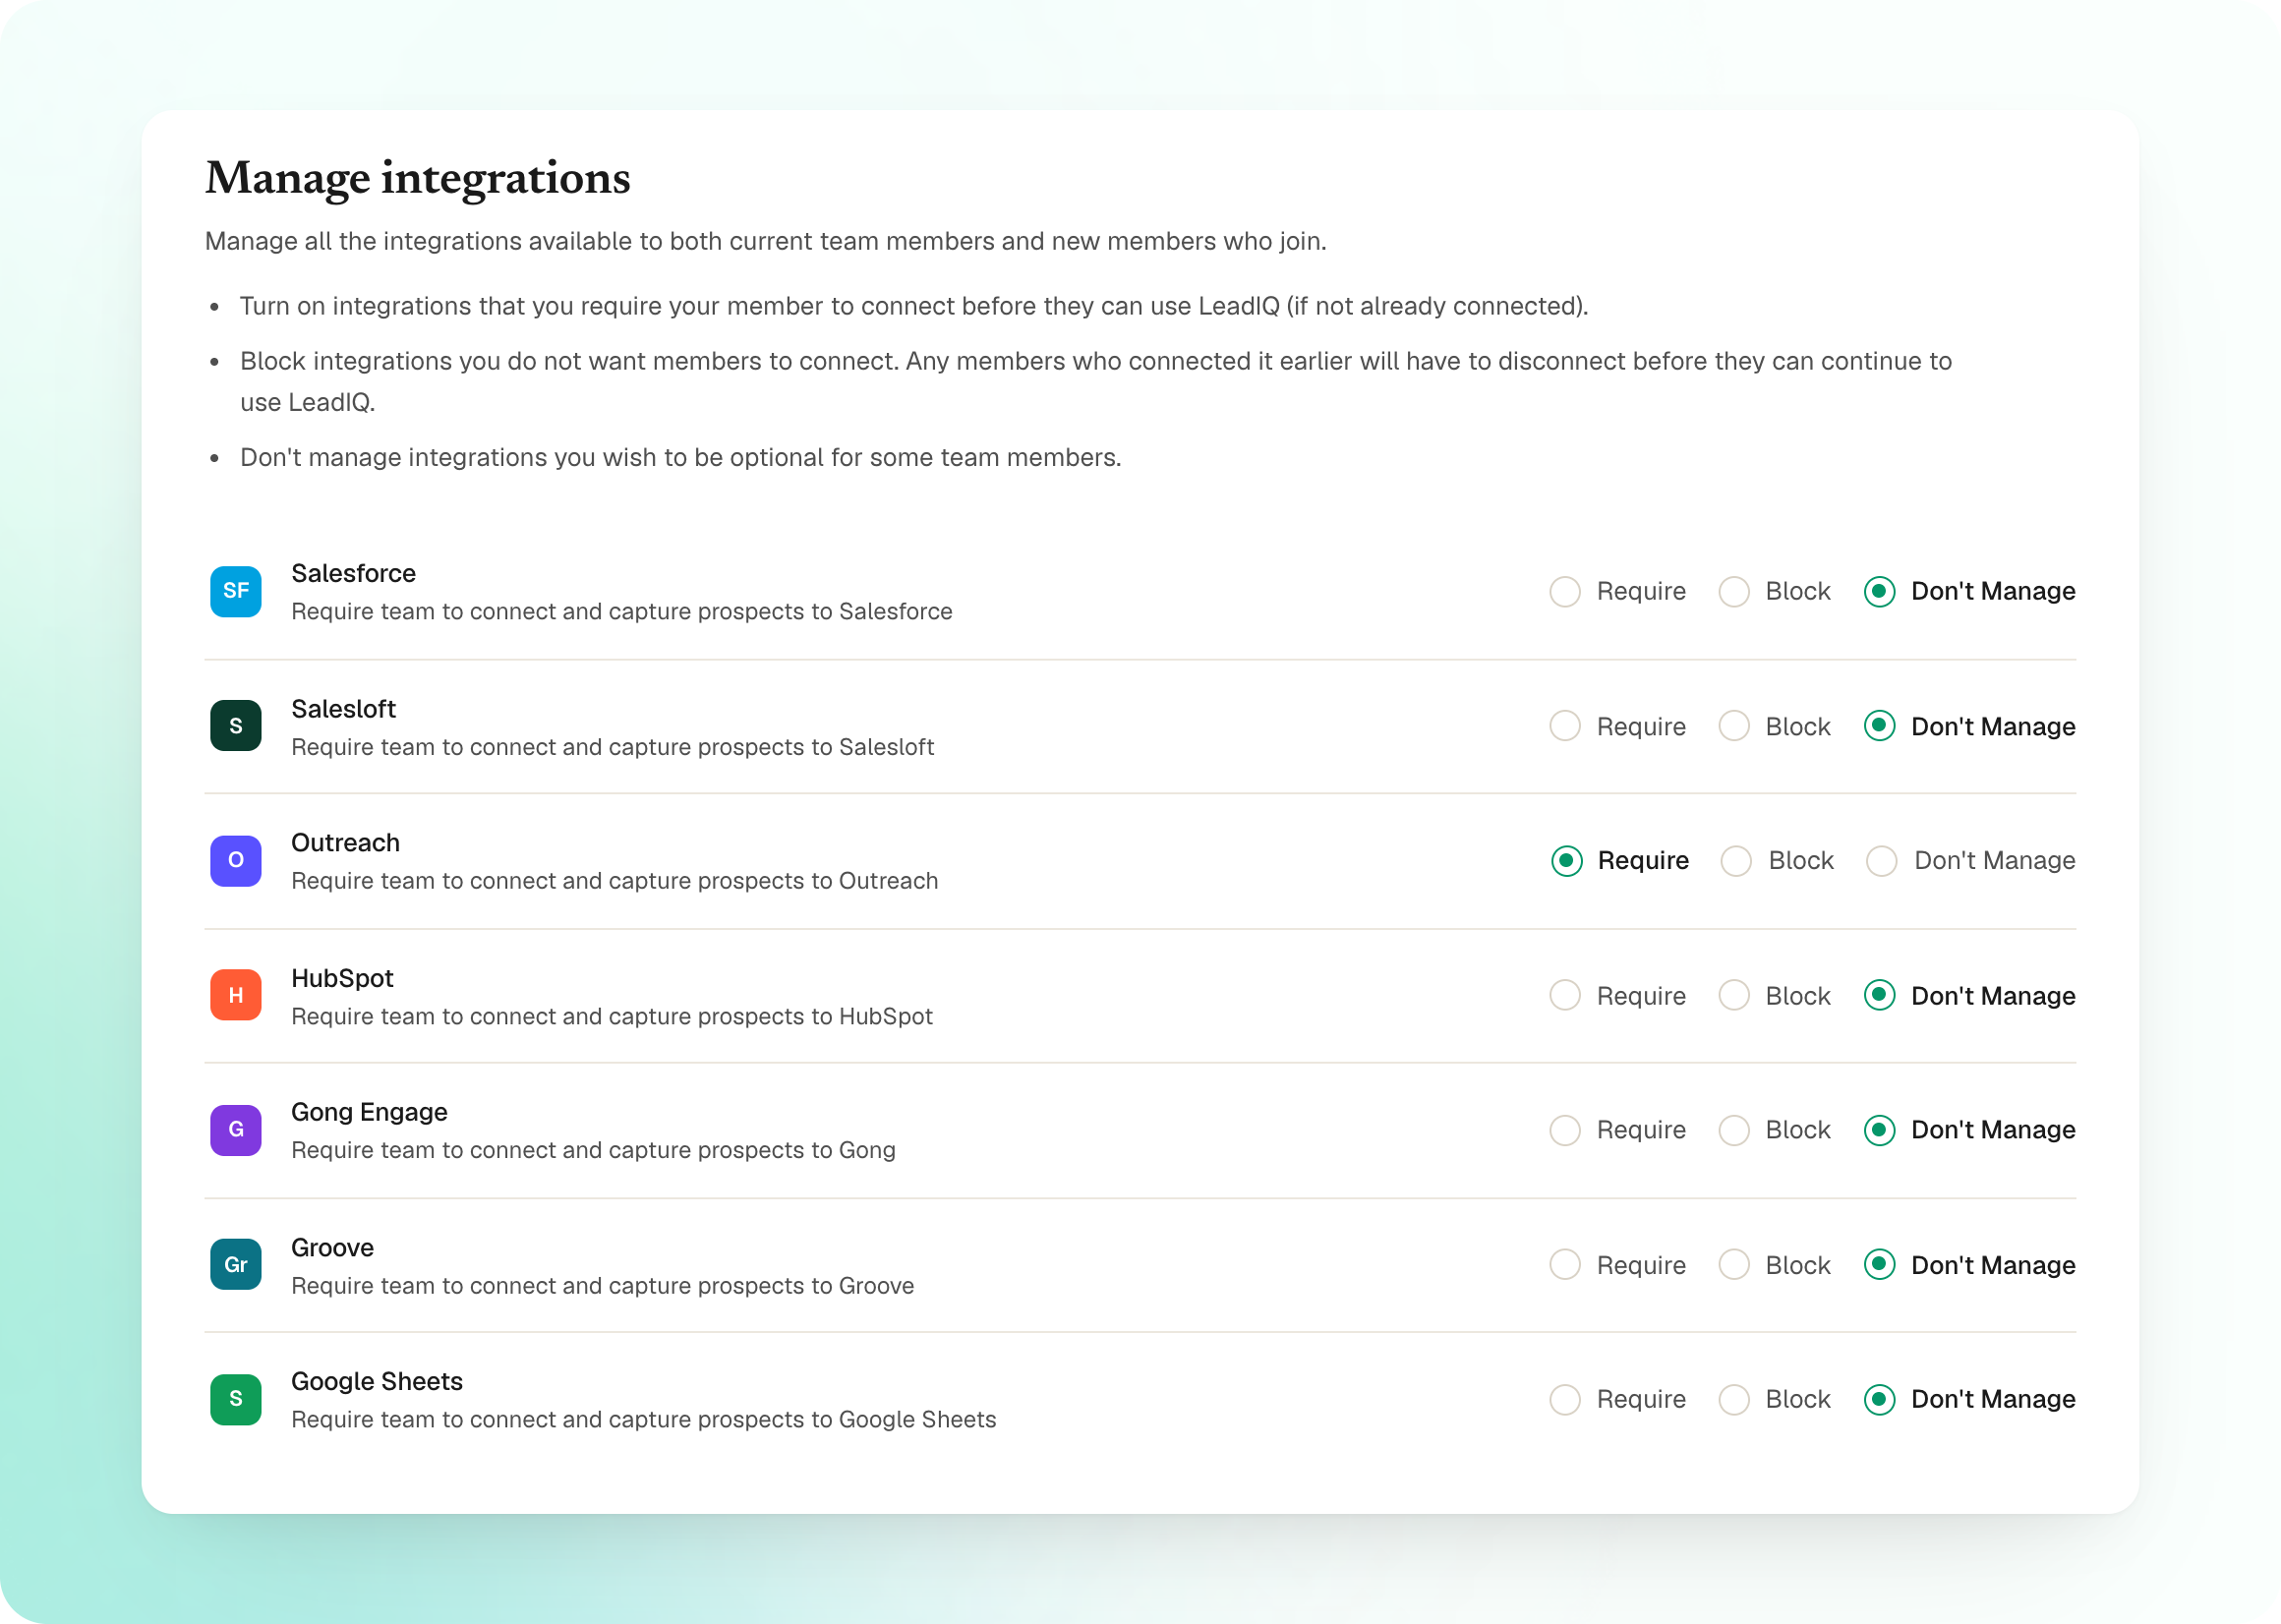
Task: Click the Salesloft dark green S icon
Action: pos(235,726)
